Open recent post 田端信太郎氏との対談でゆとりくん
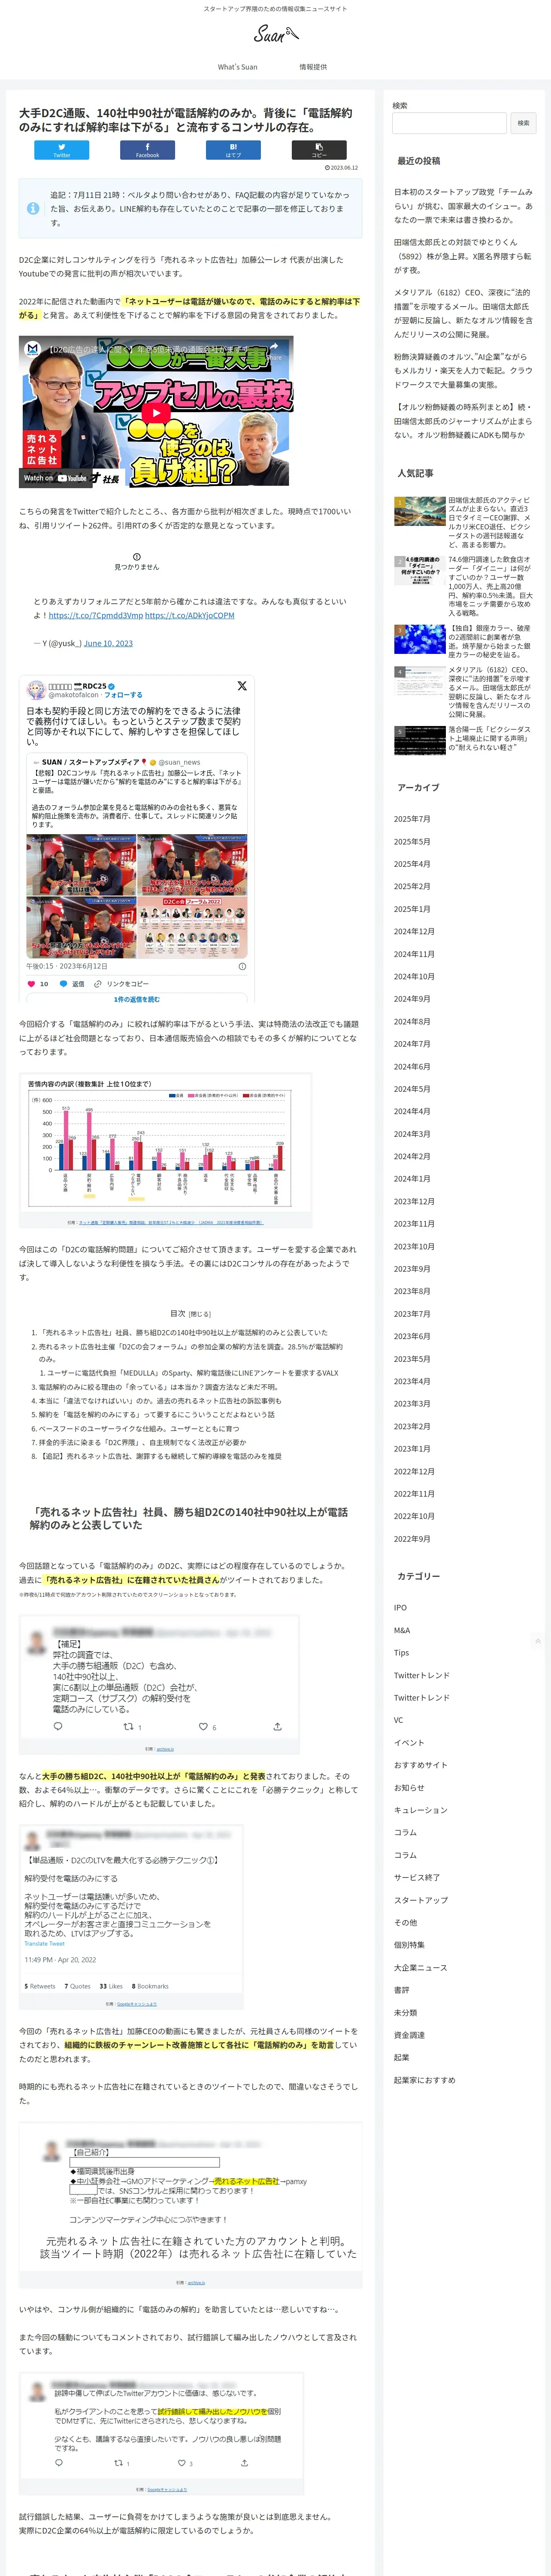The width and height of the screenshot is (551, 2576). tap(463, 256)
